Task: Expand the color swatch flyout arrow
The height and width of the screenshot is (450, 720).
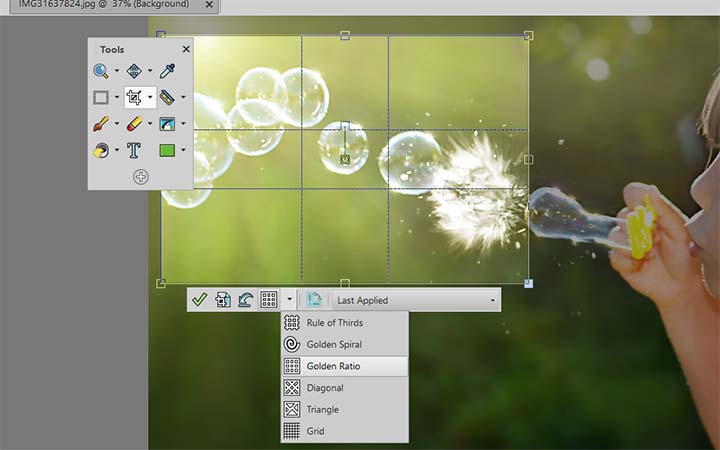Action: click(x=183, y=150)
